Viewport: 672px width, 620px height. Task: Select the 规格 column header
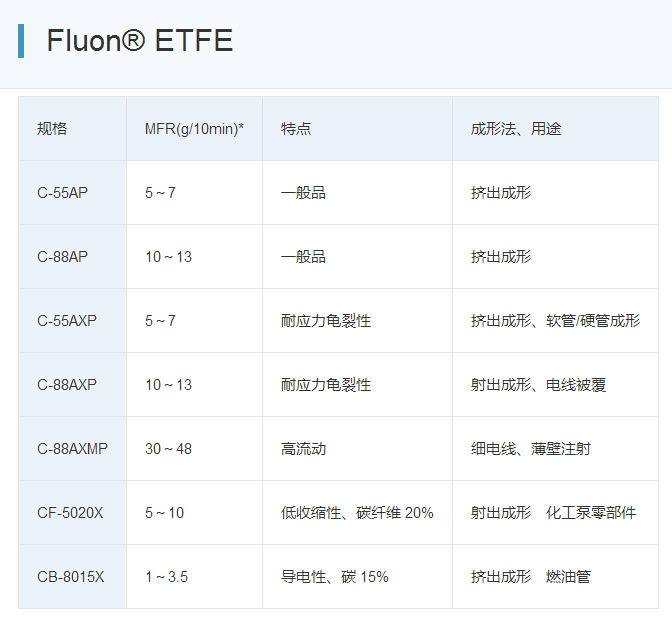click(x=52, y=129)
